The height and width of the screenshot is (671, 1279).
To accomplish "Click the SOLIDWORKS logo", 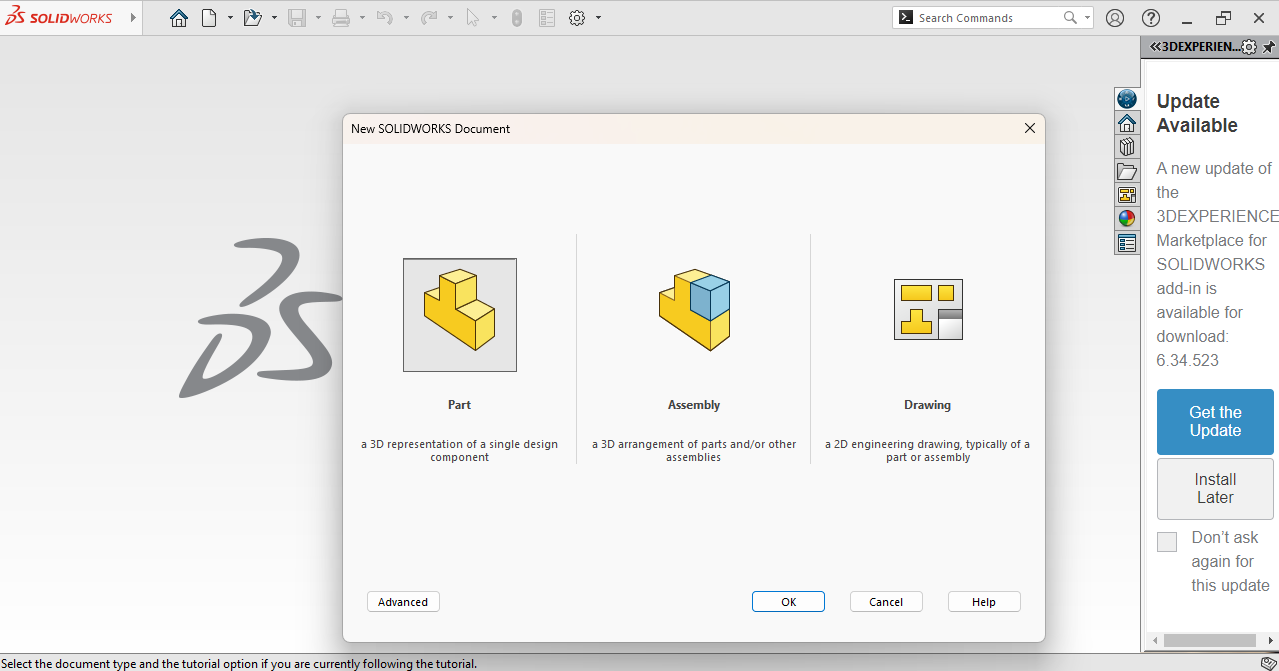I will tap(58, 18).
